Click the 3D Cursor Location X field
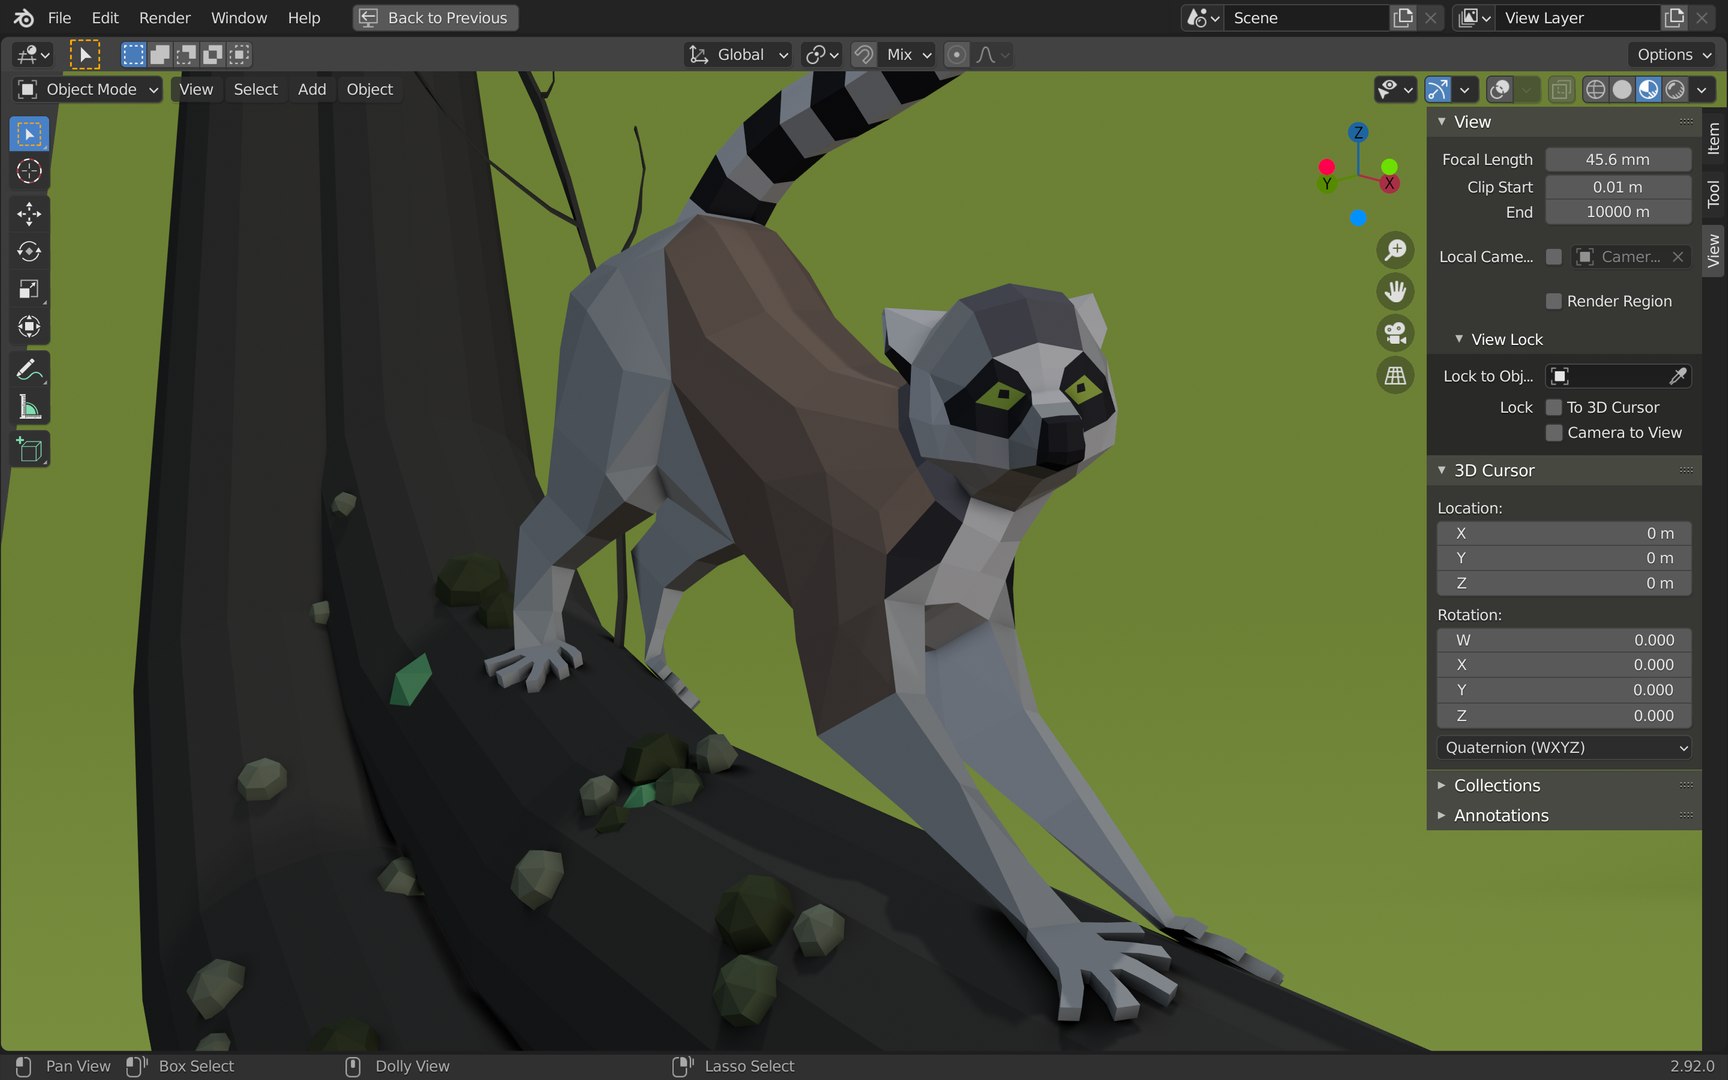This screenshot has height=1080, width=1728. (x=1564, y=534)
